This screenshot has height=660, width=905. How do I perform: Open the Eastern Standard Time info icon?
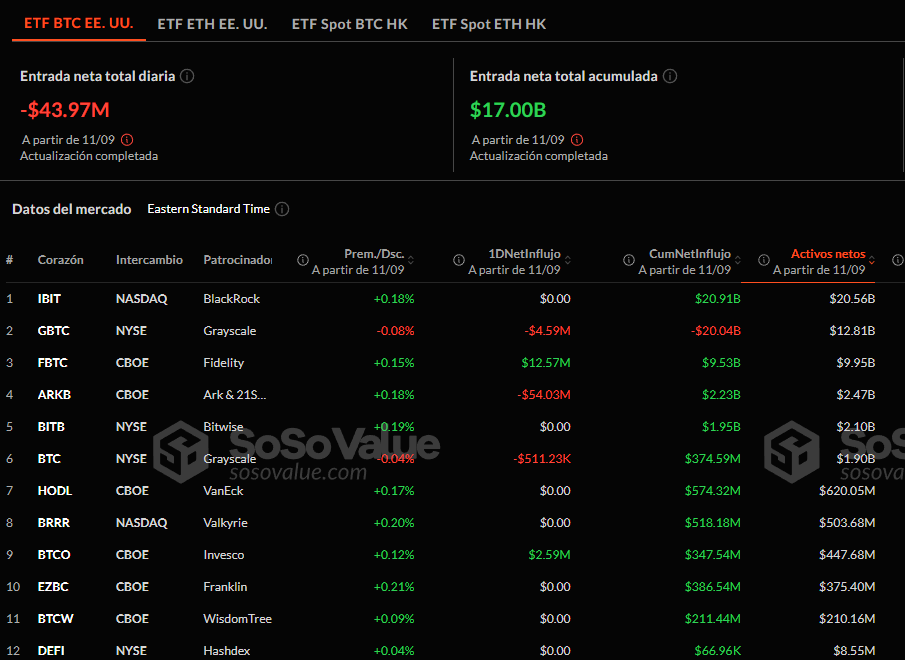coord(282,209)
